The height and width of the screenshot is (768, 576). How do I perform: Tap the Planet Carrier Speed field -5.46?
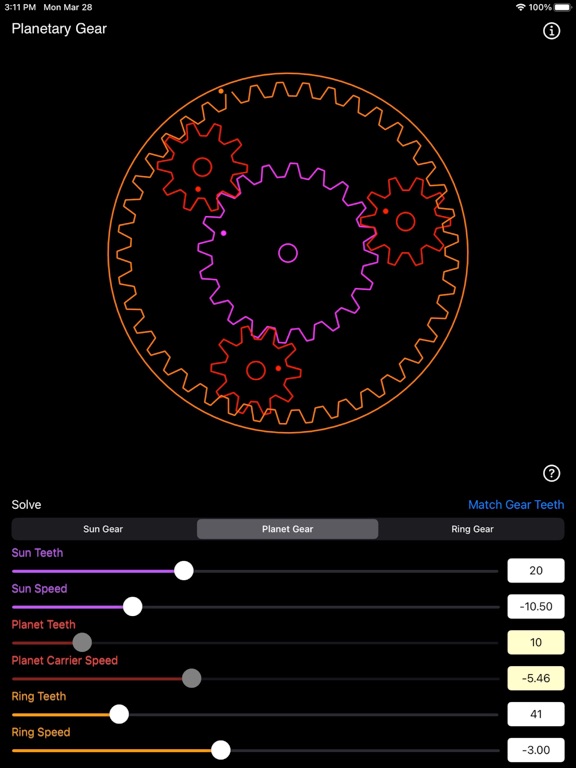536,678
